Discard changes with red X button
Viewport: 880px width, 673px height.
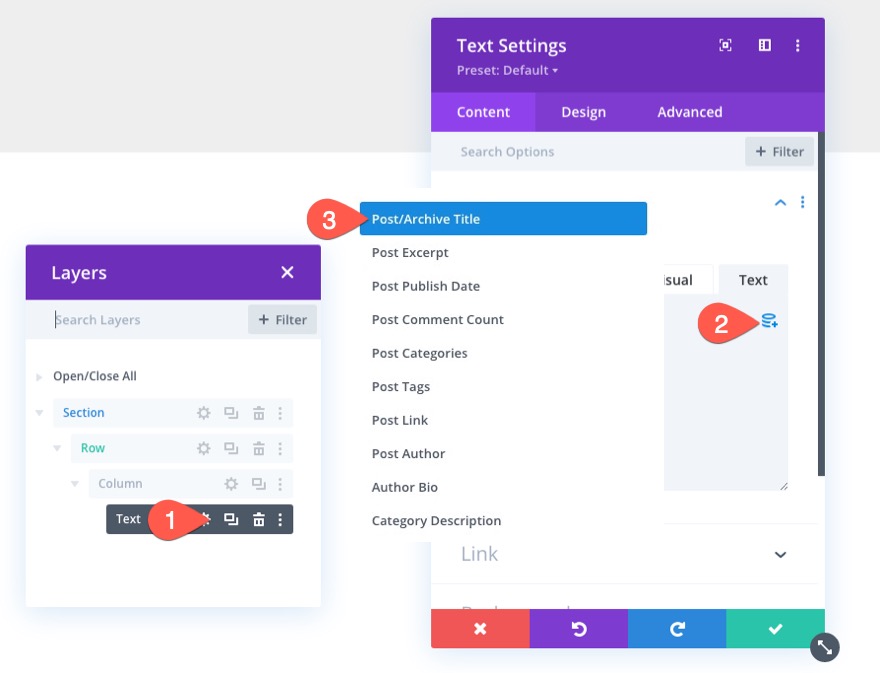(x=480, y=629)
